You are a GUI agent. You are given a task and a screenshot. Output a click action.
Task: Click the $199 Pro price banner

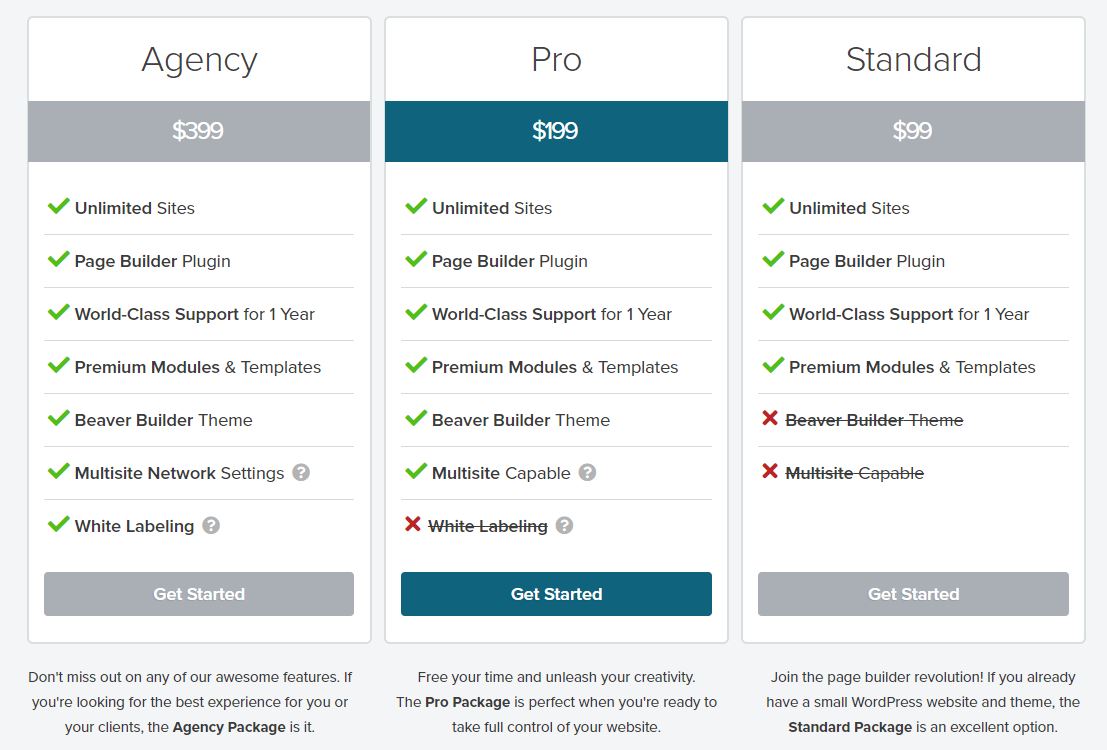pos(556,131)
